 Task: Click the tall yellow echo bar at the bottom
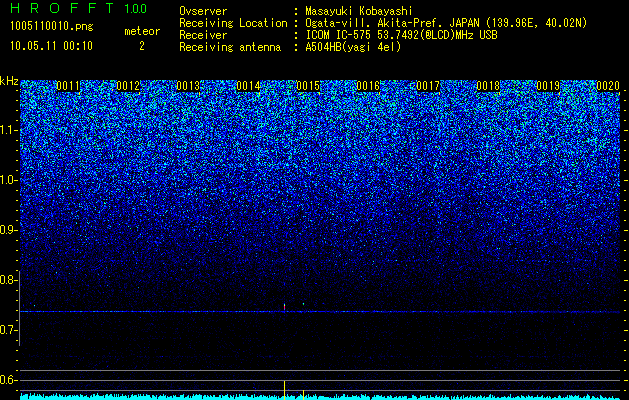284,390
